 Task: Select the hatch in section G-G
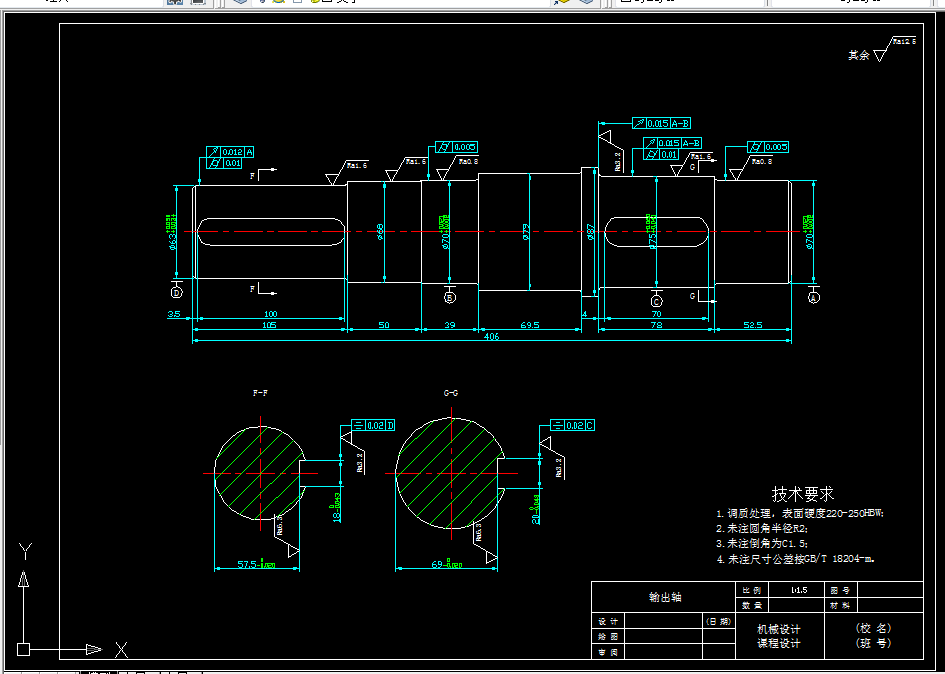click(x=450, y=473)
